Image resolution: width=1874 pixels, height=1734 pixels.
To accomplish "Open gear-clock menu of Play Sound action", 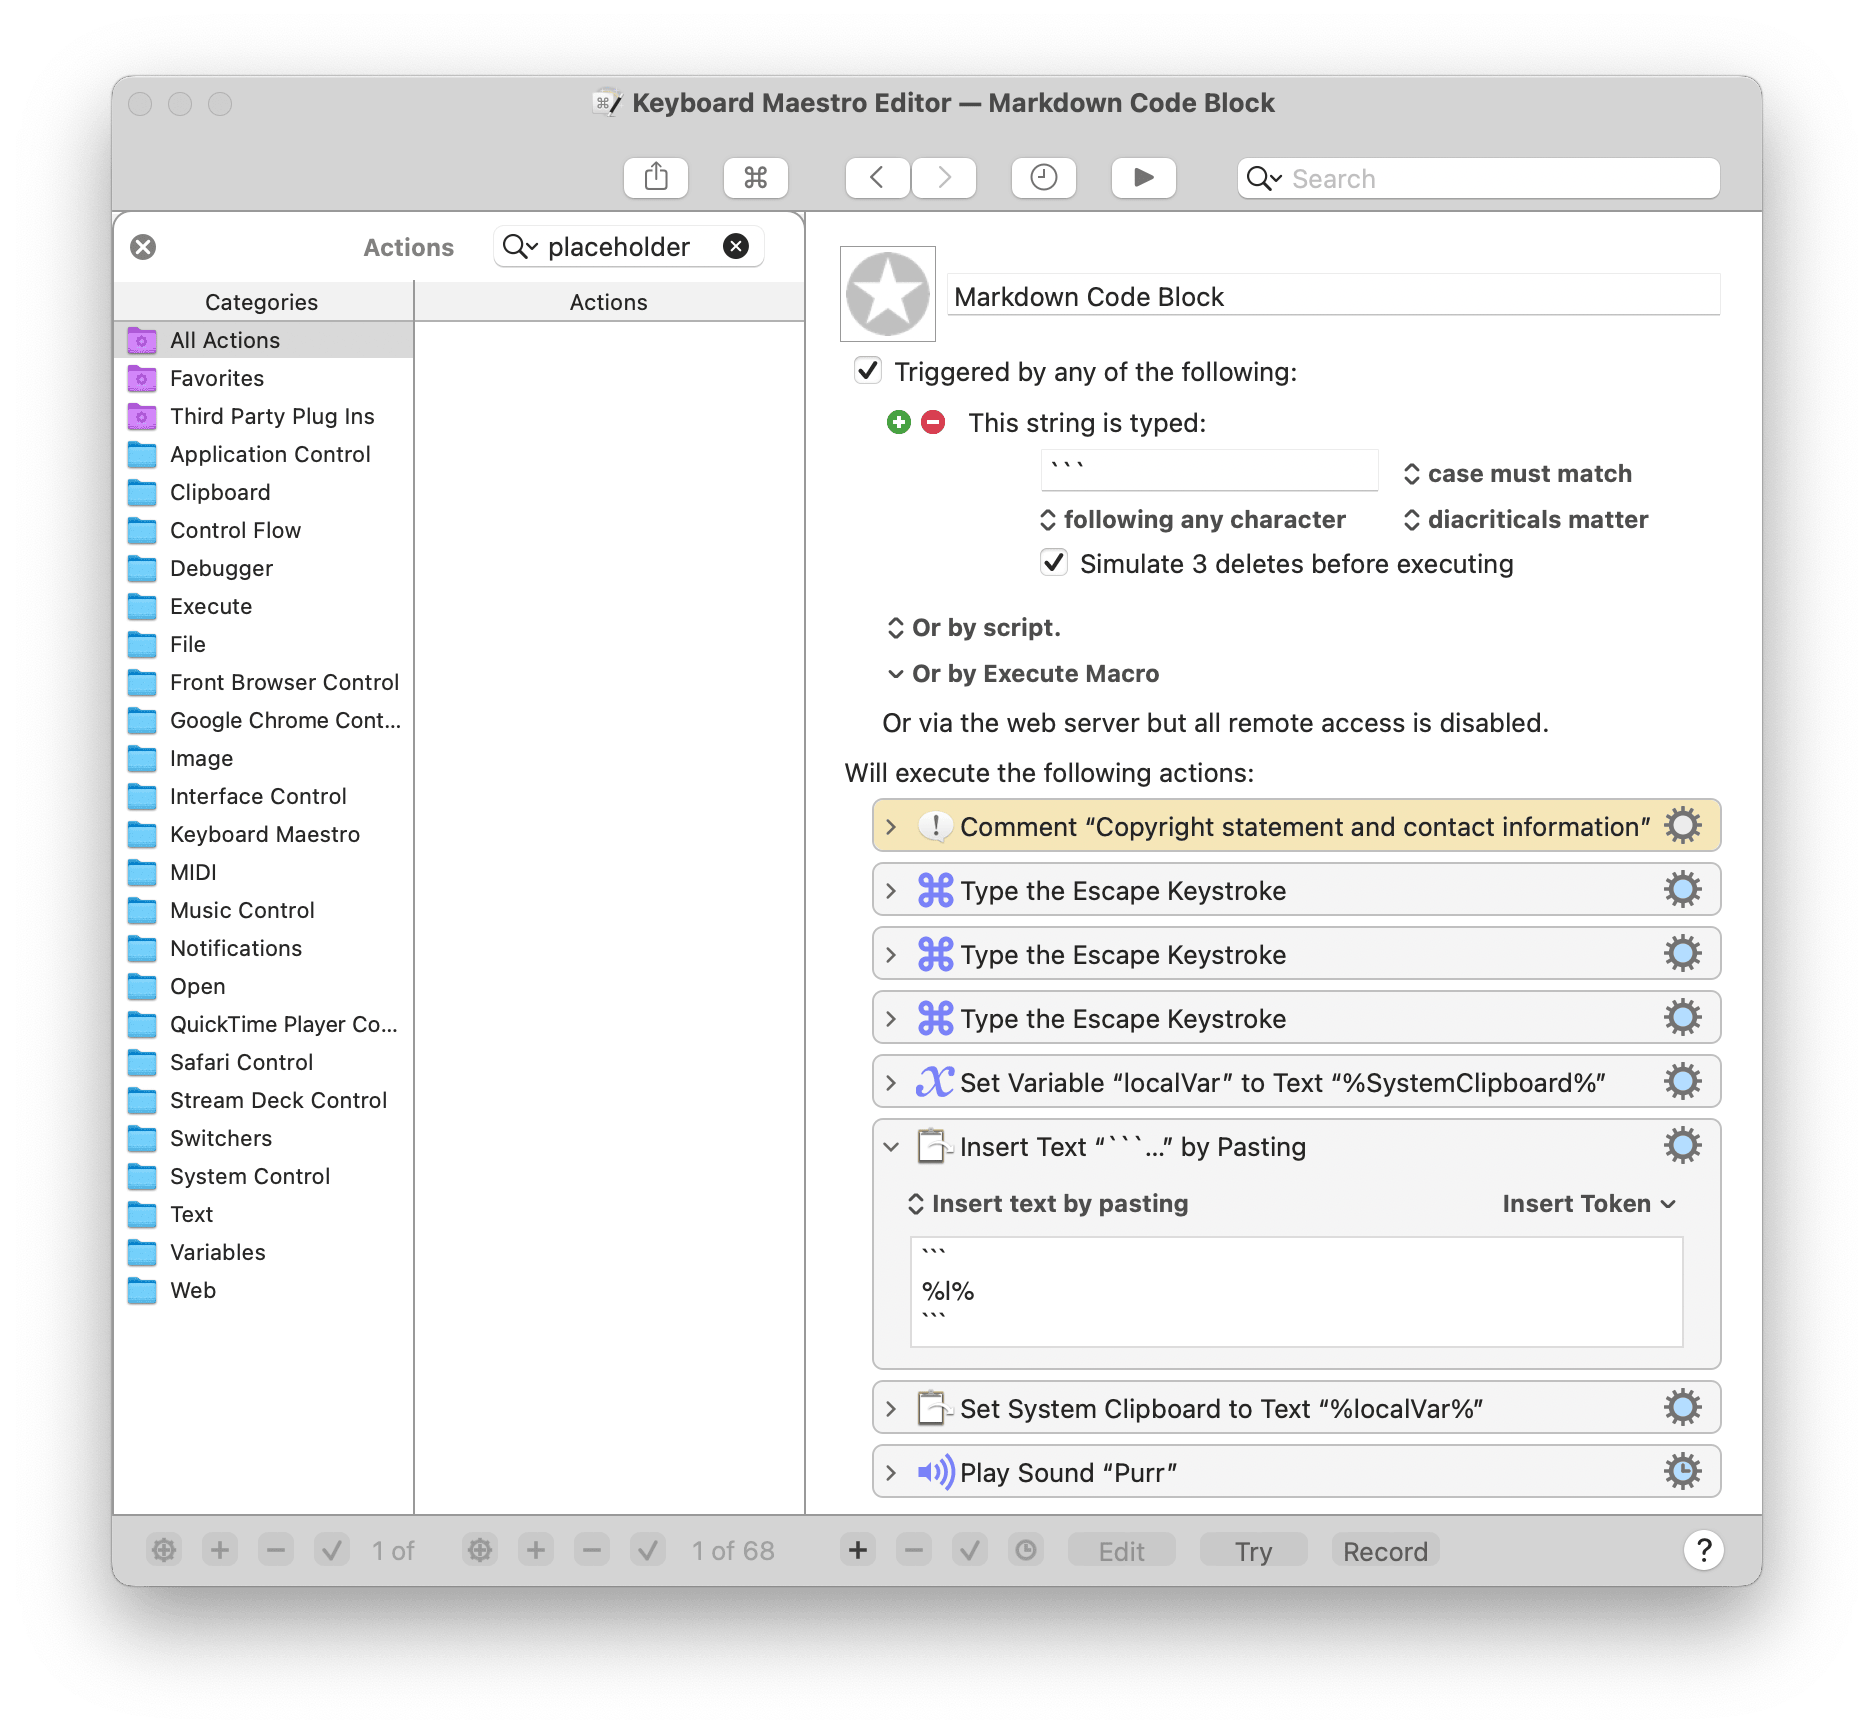I will click(1682, 1472).
